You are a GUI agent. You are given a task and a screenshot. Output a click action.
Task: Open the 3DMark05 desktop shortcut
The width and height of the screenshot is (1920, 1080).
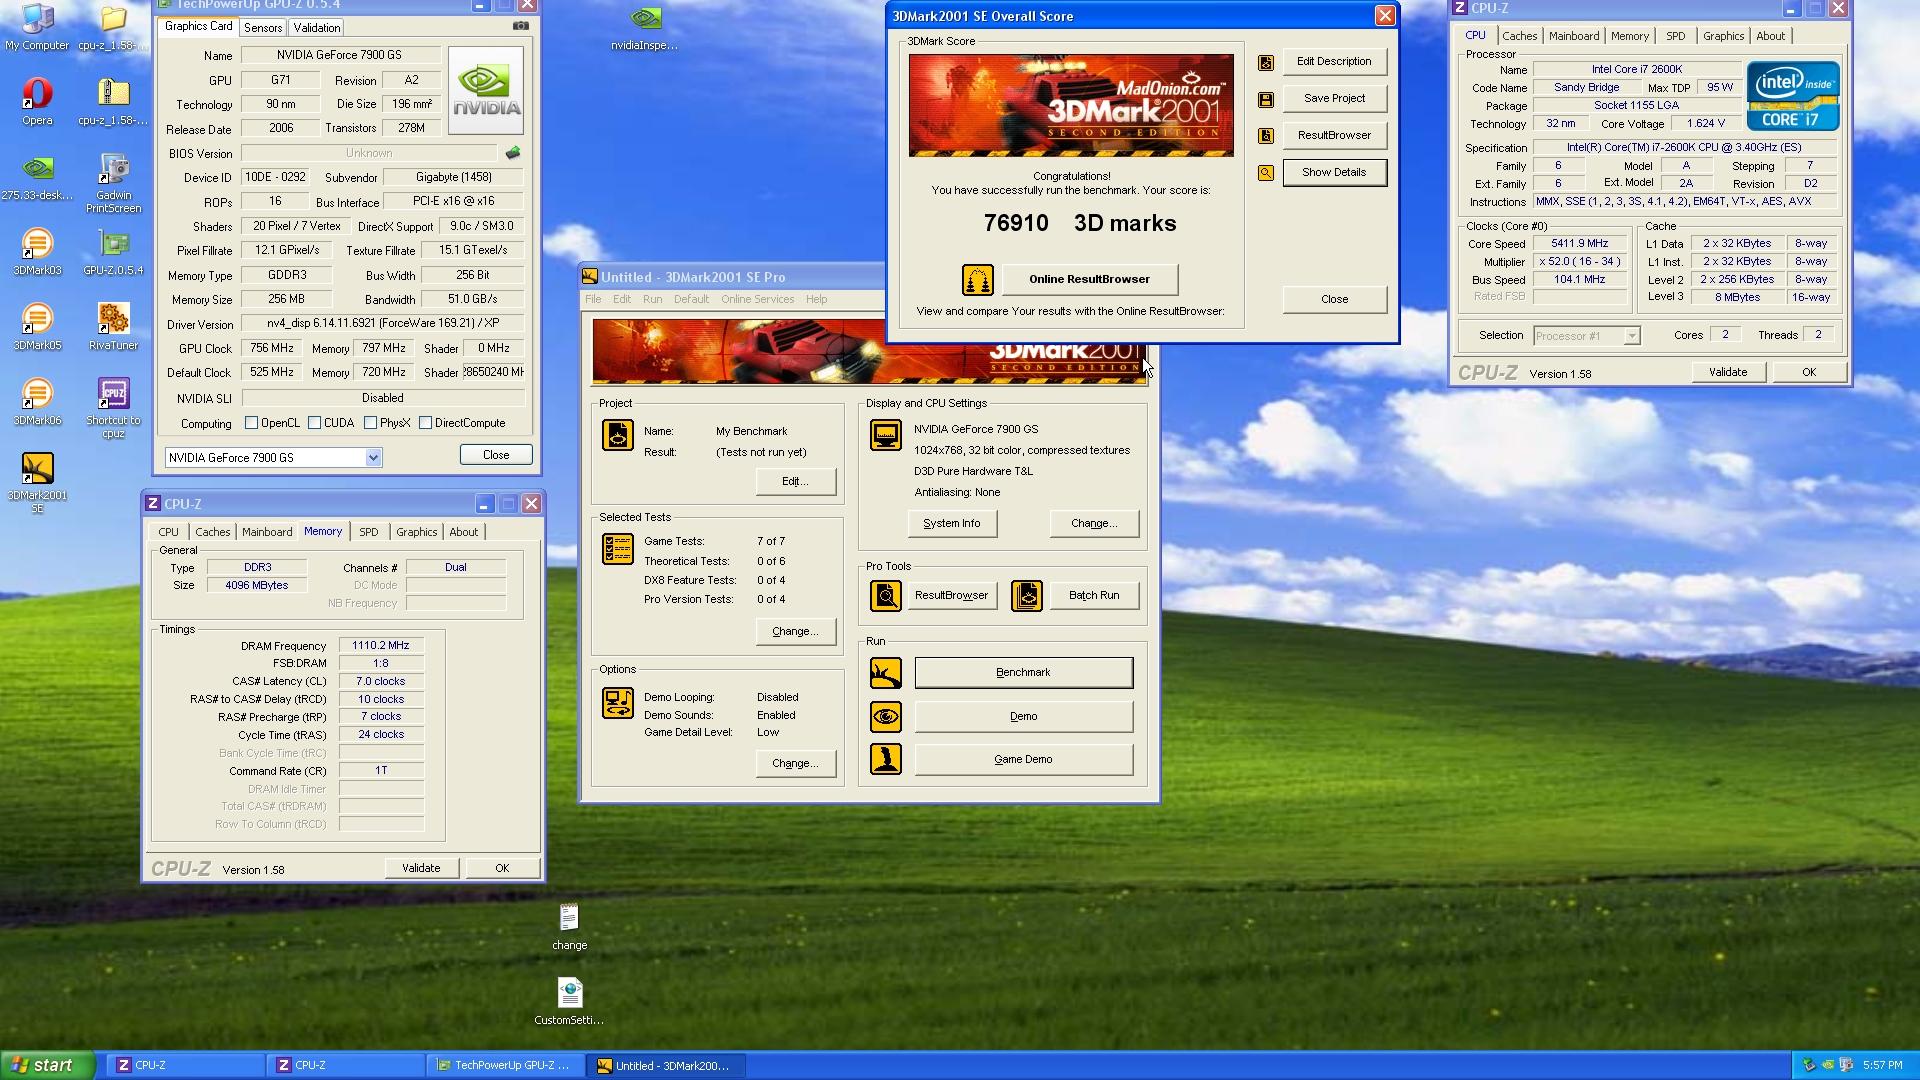point(37,327)
